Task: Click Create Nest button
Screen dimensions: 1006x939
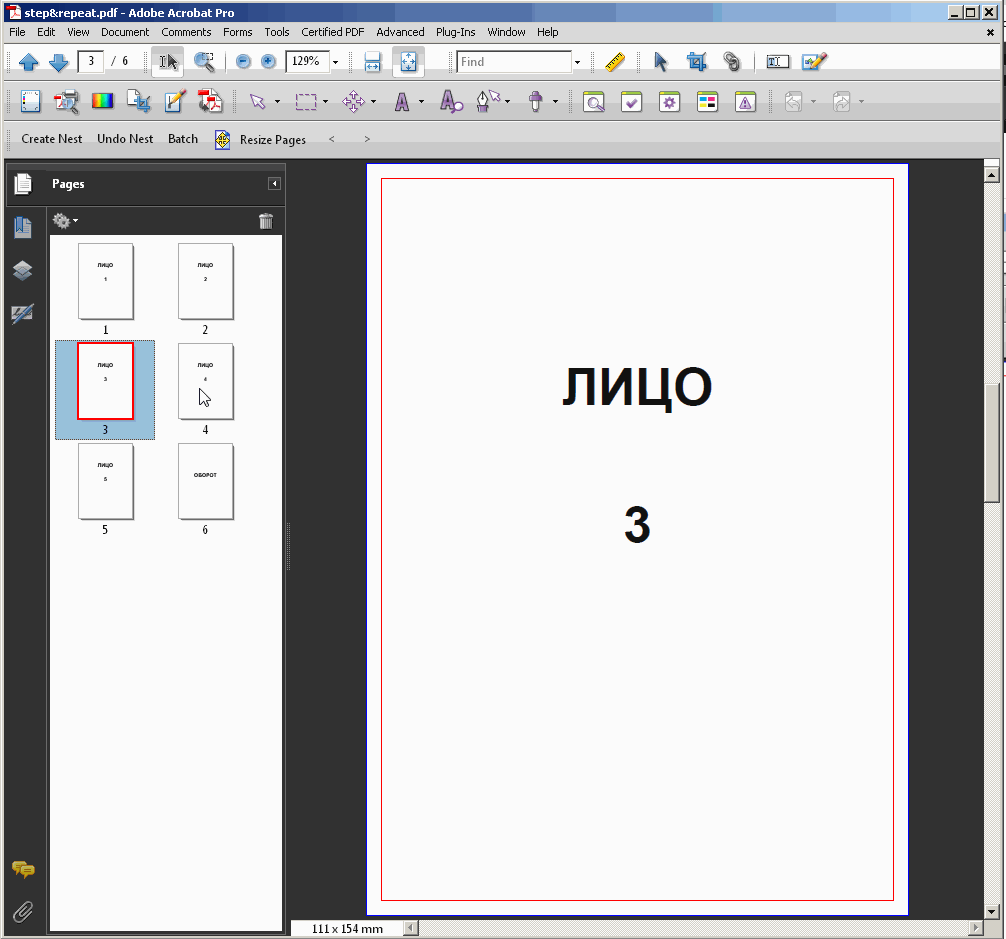Action: coord(51,139)
